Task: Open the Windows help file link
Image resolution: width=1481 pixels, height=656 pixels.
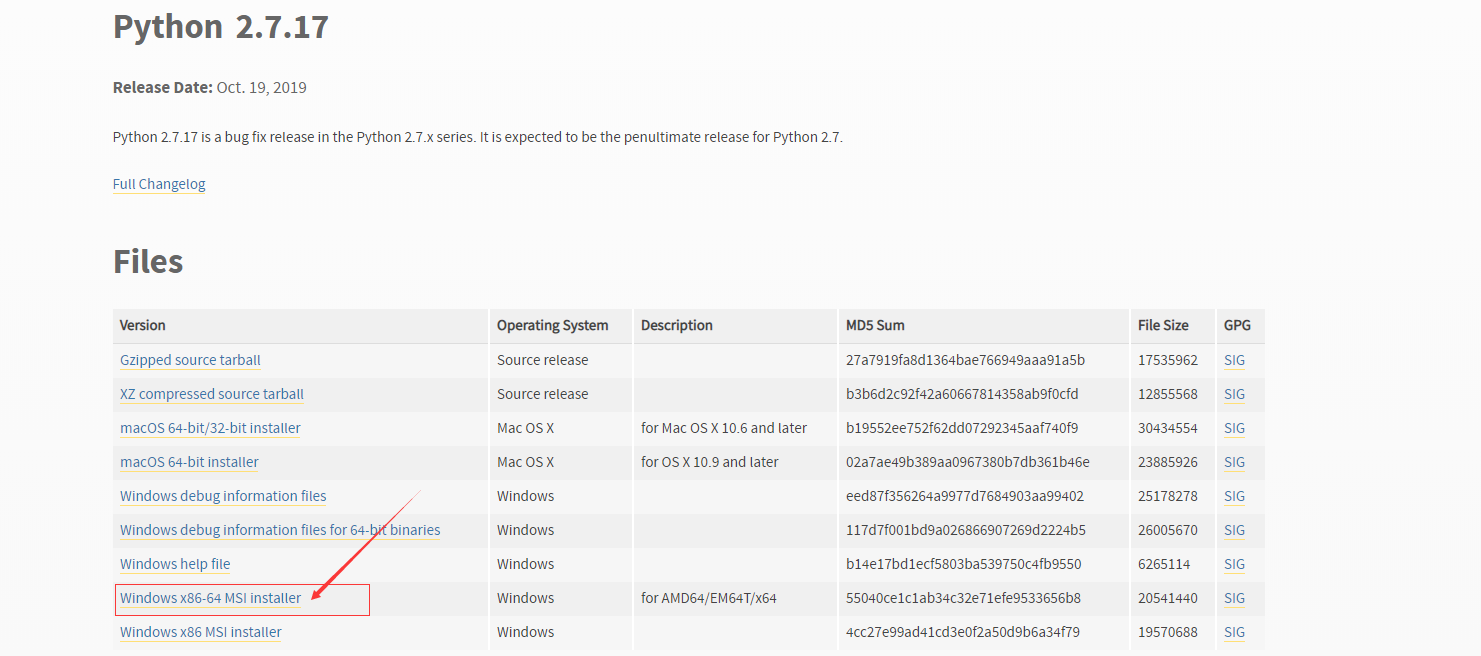Action: 175,564
